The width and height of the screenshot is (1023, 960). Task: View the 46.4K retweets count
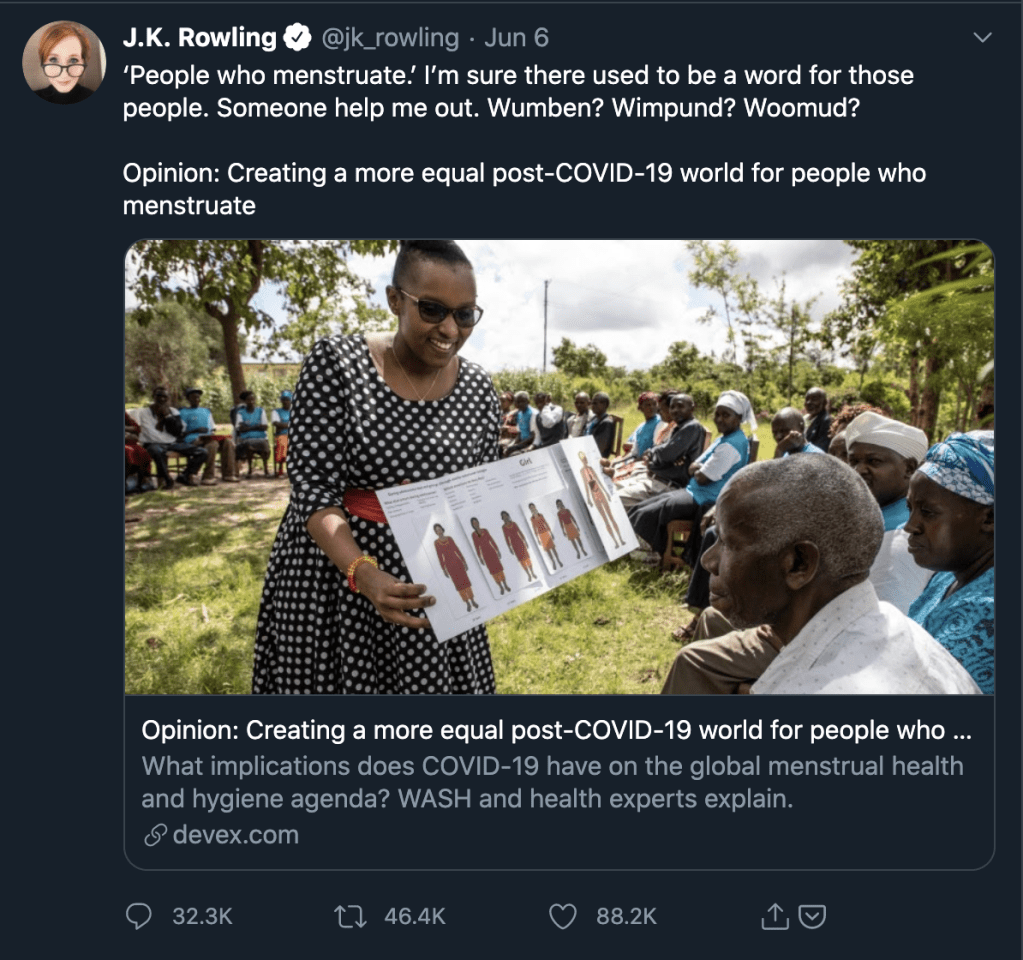pos(415,916)
